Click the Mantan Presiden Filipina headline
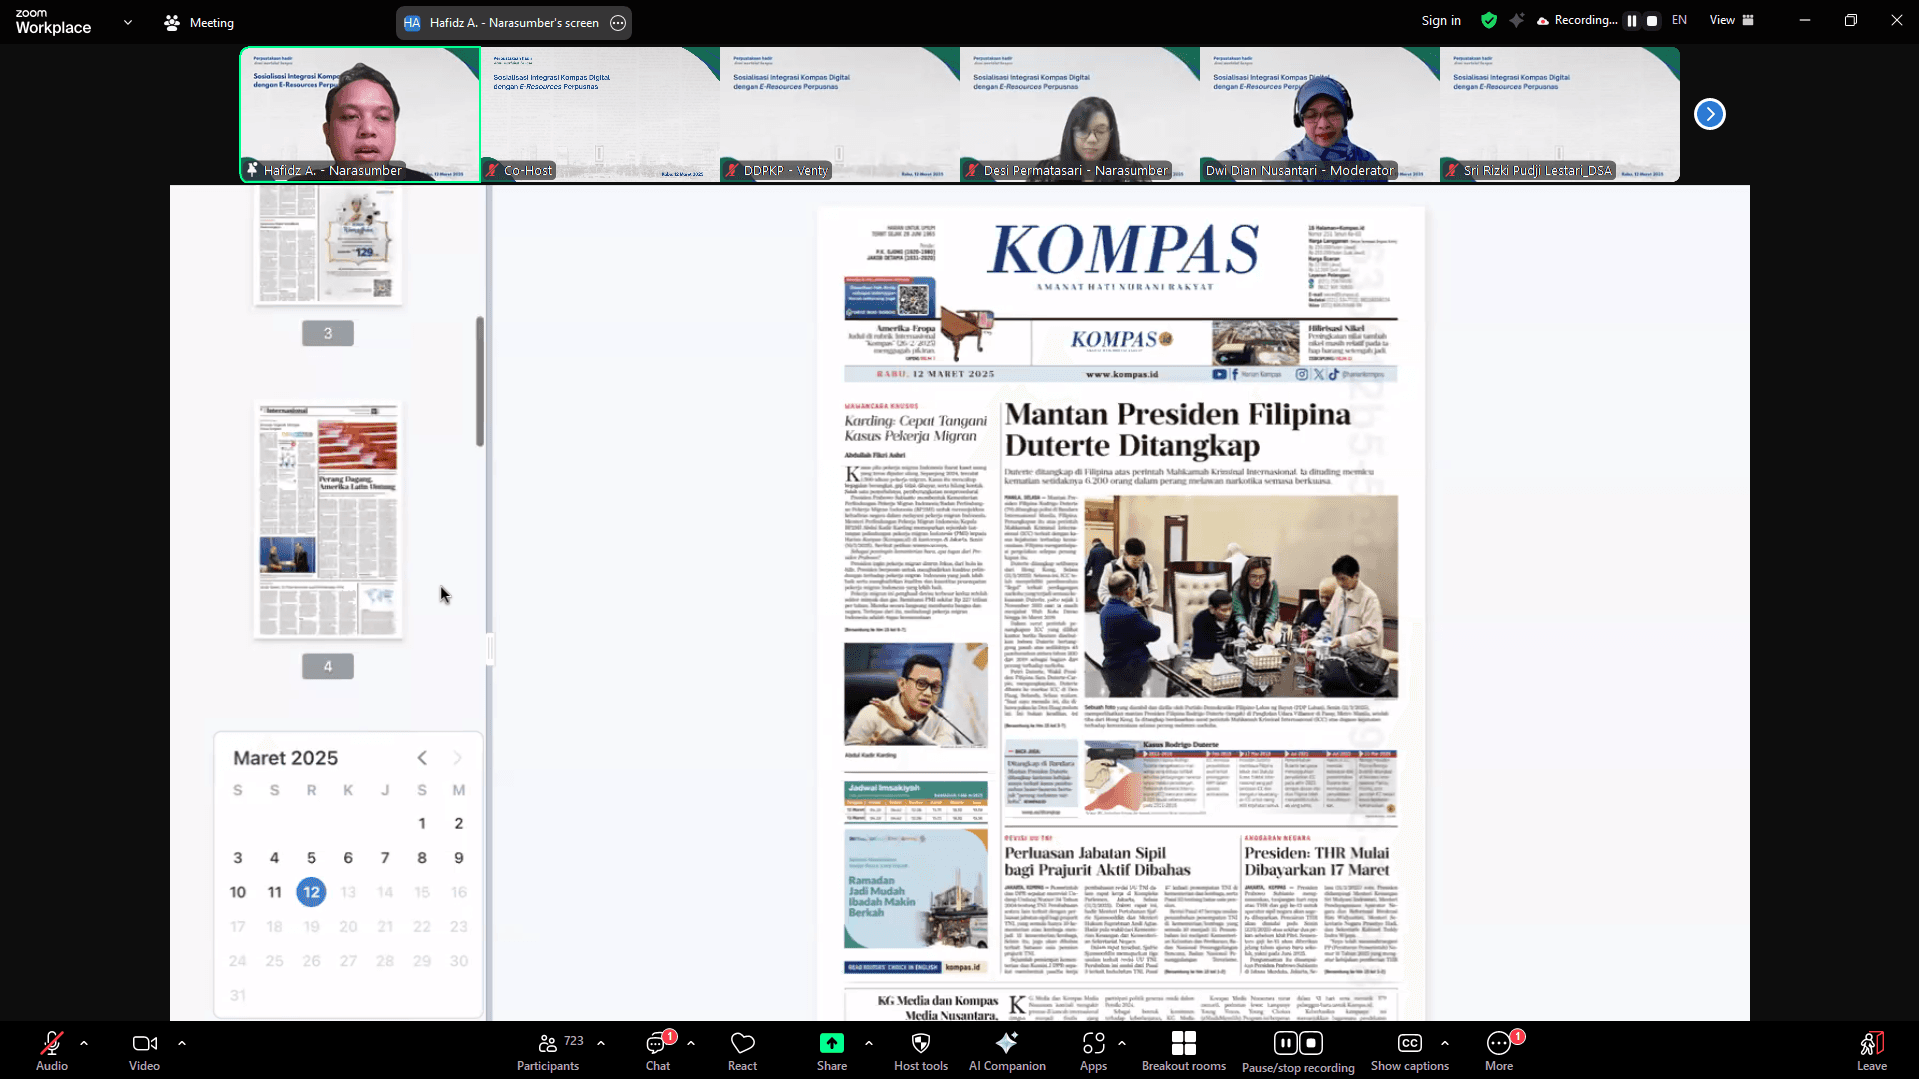 [1177, 429]
